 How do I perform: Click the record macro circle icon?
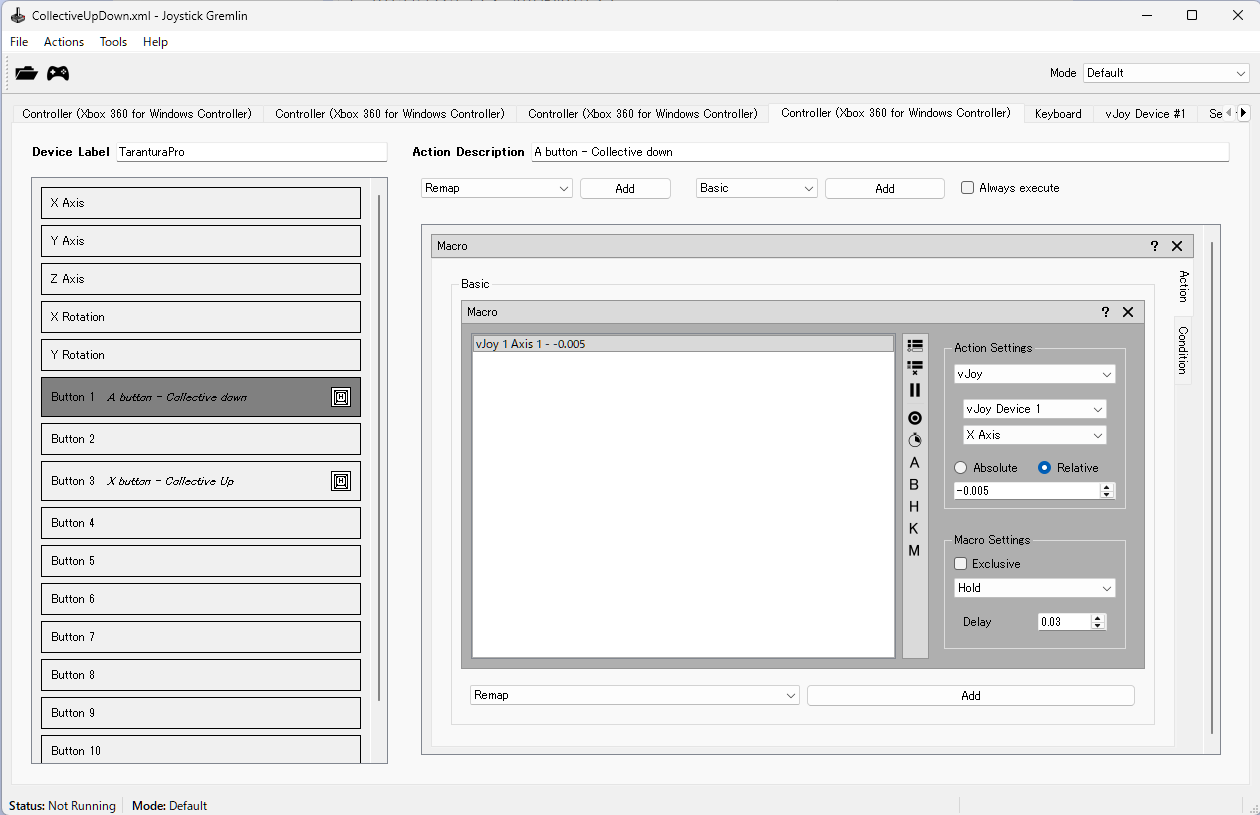click(914, 418)
